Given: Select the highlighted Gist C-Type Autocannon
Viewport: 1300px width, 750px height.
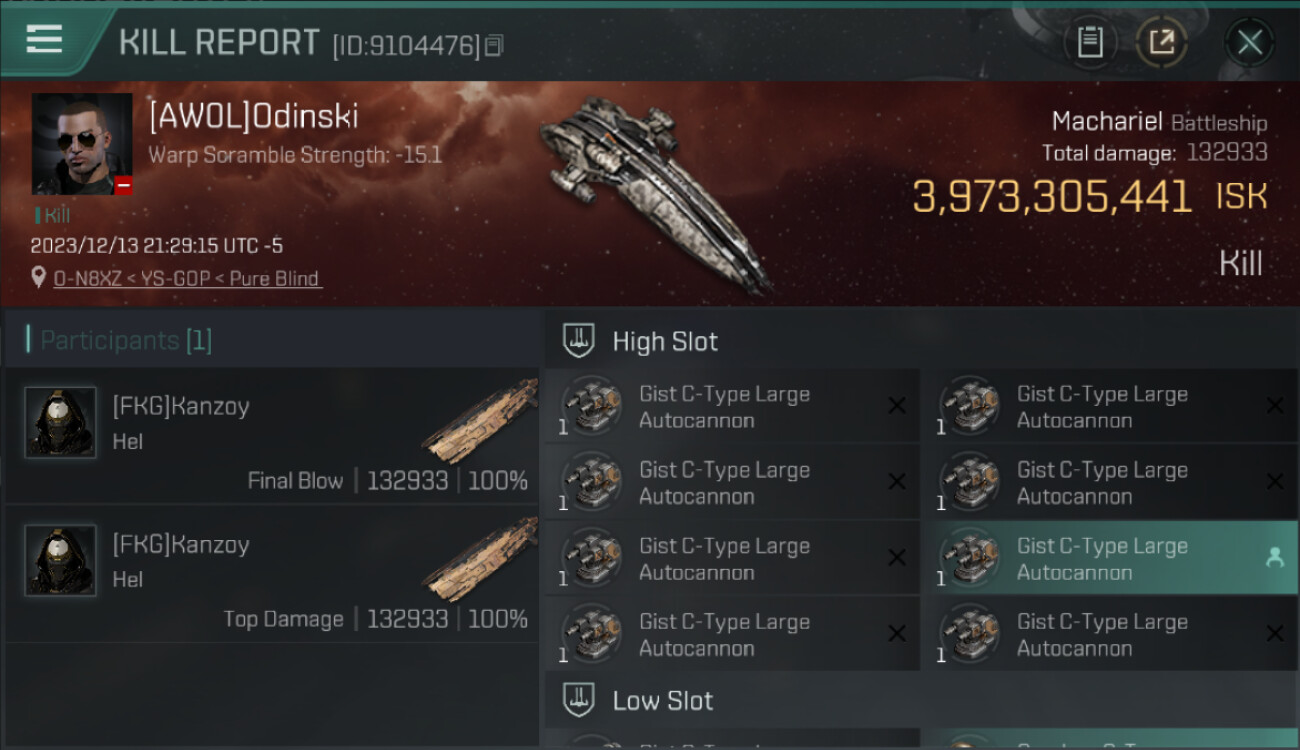Looking at the screenshot, I should 1110,559.
